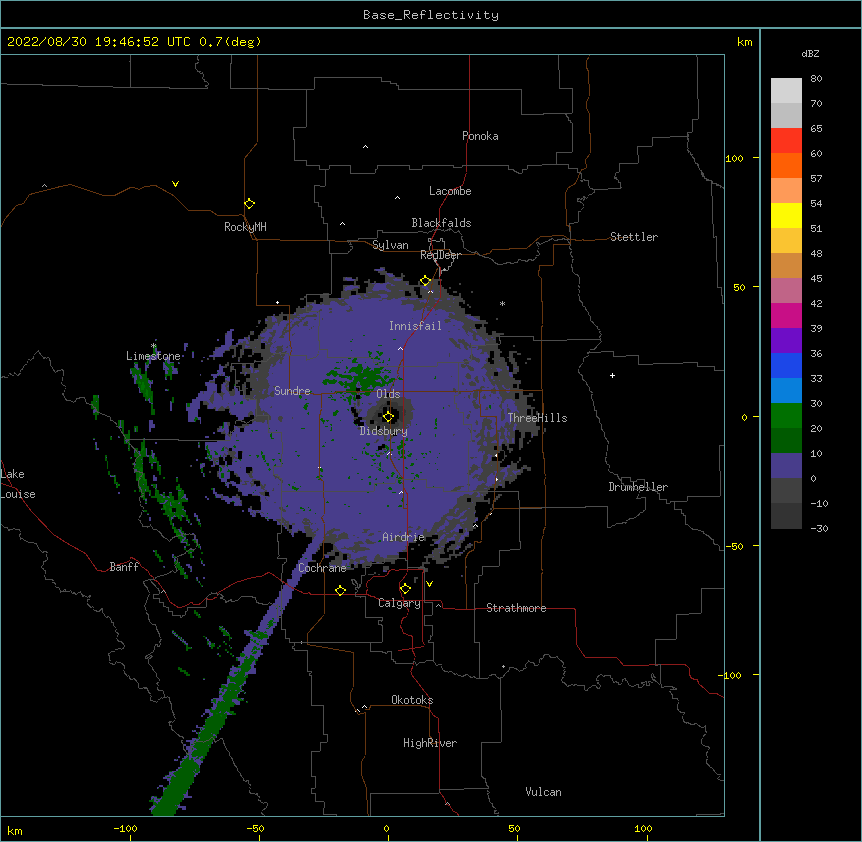
Task: Click the Olds town label
Action: [388, 394]
